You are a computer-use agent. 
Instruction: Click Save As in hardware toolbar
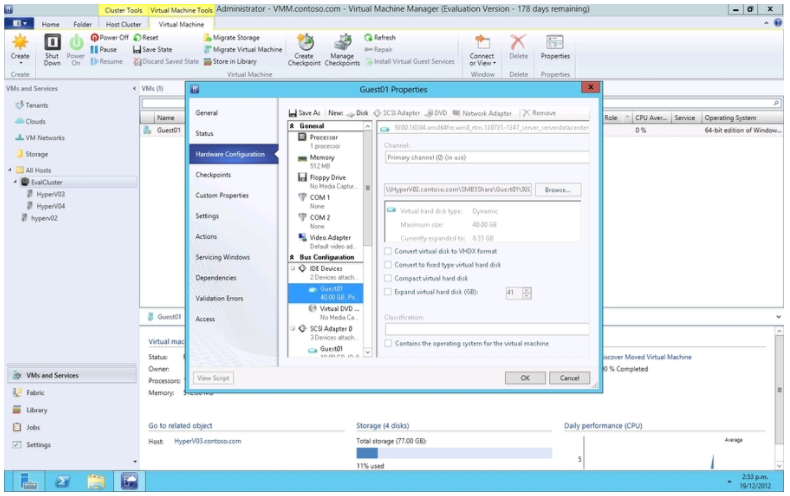click(x=304, y=113)
